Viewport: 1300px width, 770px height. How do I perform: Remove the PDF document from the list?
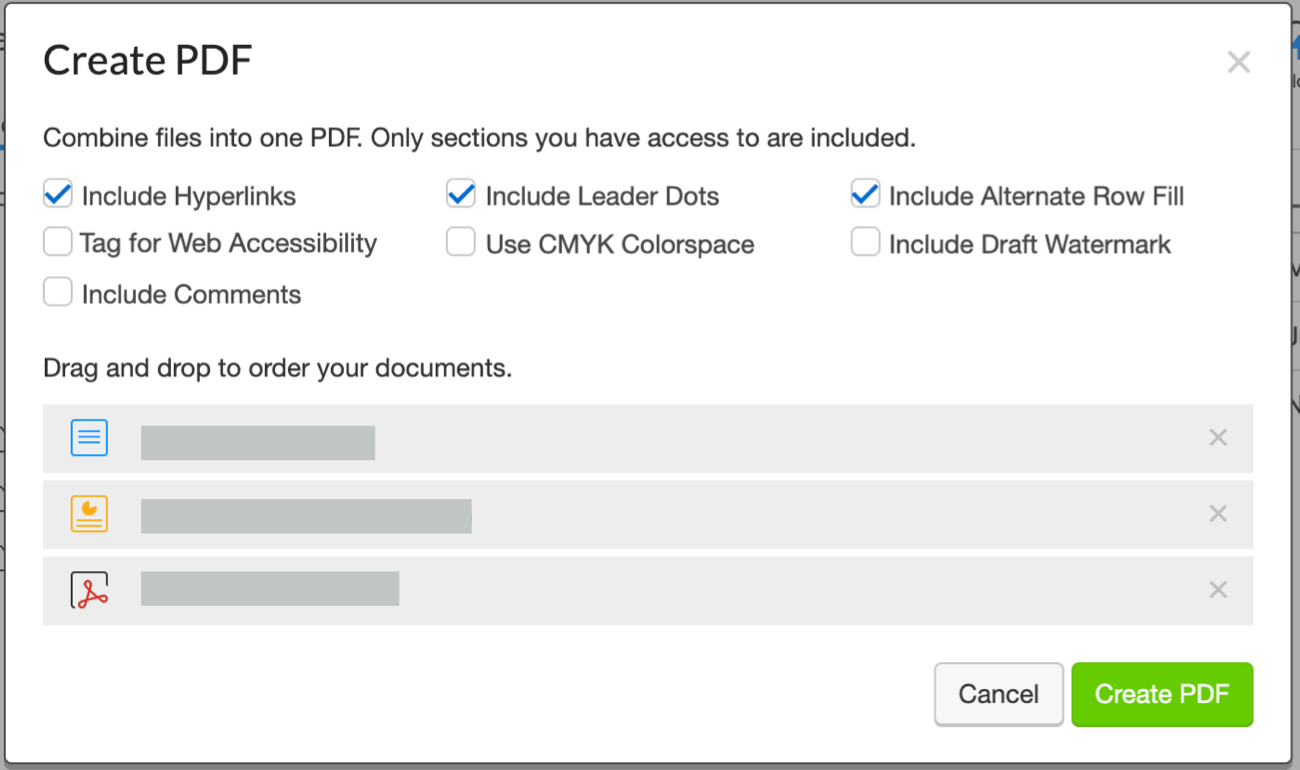click(x=1218, y=590)
